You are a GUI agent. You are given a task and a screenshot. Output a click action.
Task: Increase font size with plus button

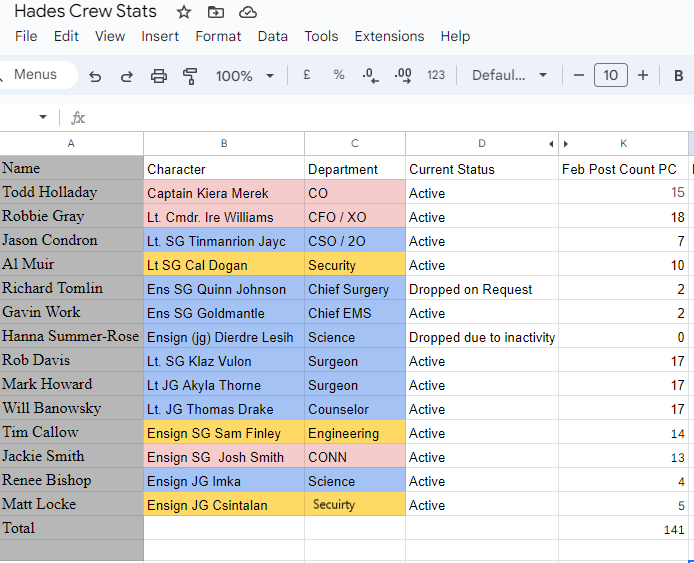pyautogui.click(x=643, y=75)
